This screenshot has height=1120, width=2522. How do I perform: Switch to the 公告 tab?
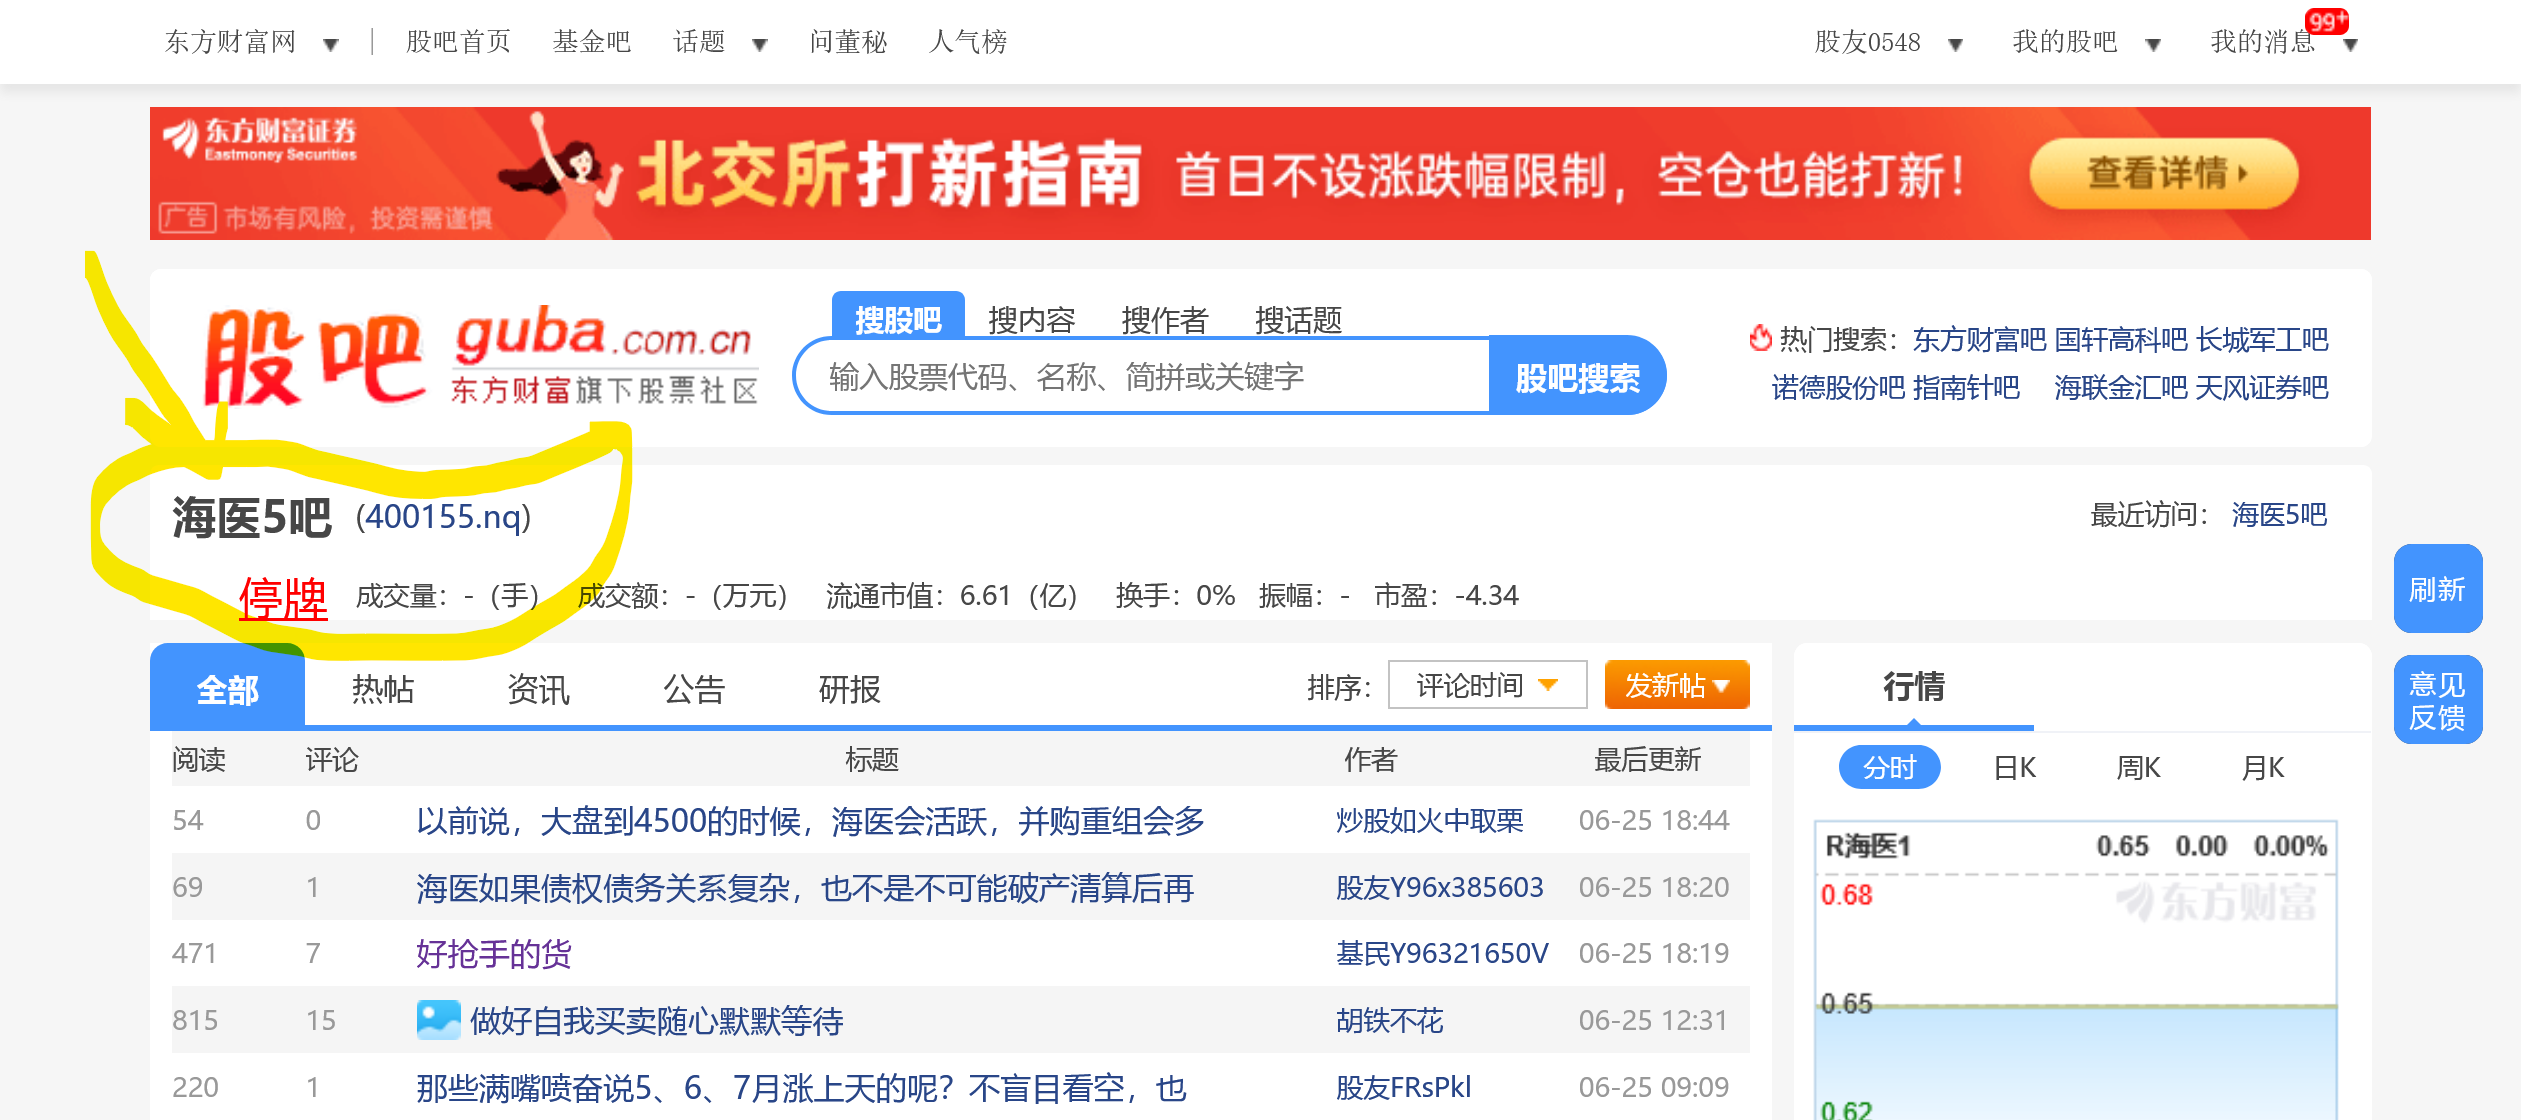[693, 689]
